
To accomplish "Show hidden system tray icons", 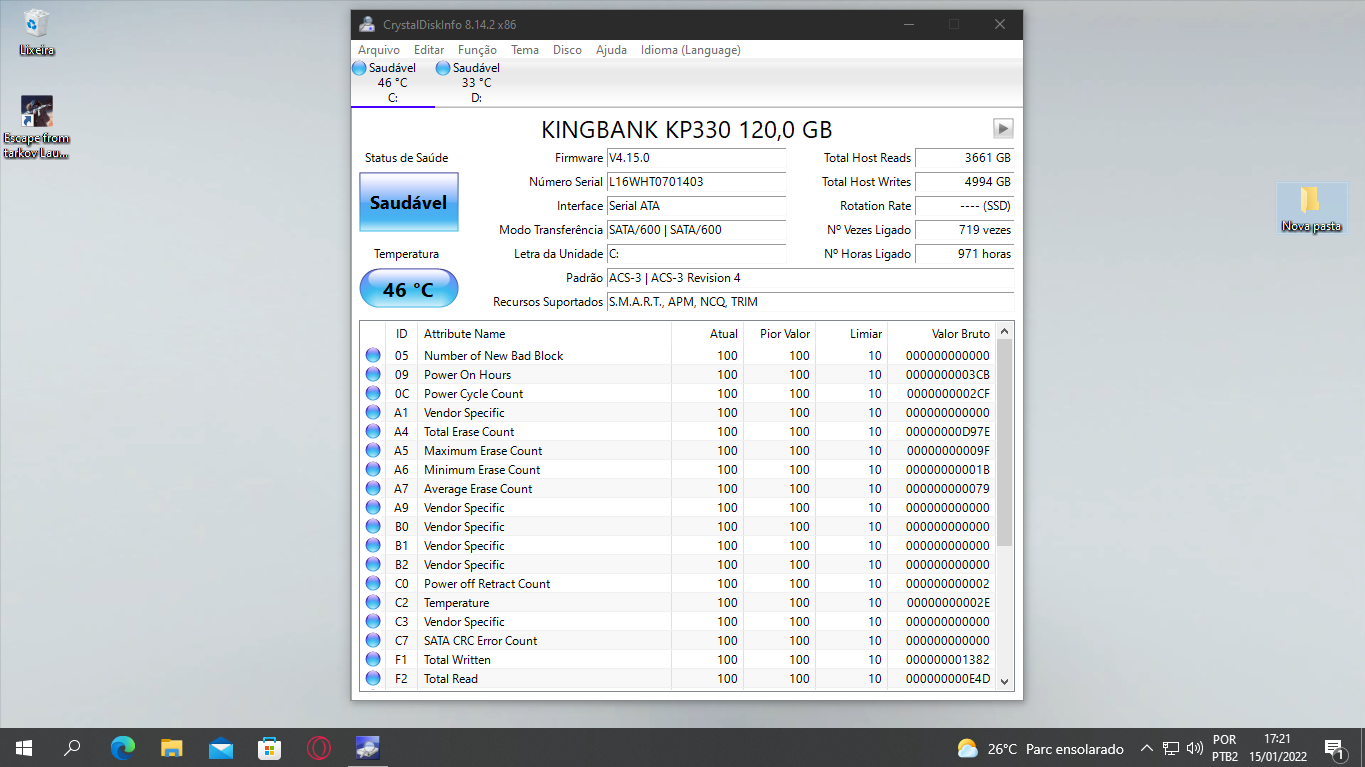I will click(1147, 748).
